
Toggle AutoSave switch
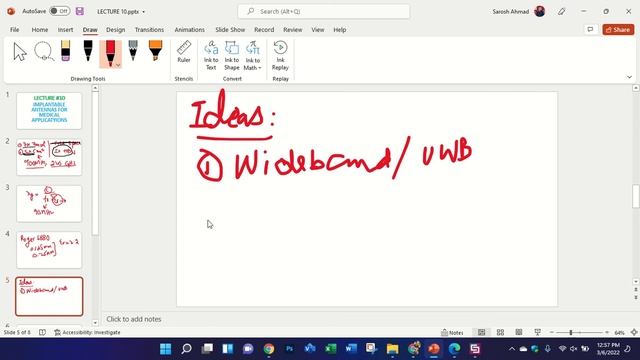point(60,11)
